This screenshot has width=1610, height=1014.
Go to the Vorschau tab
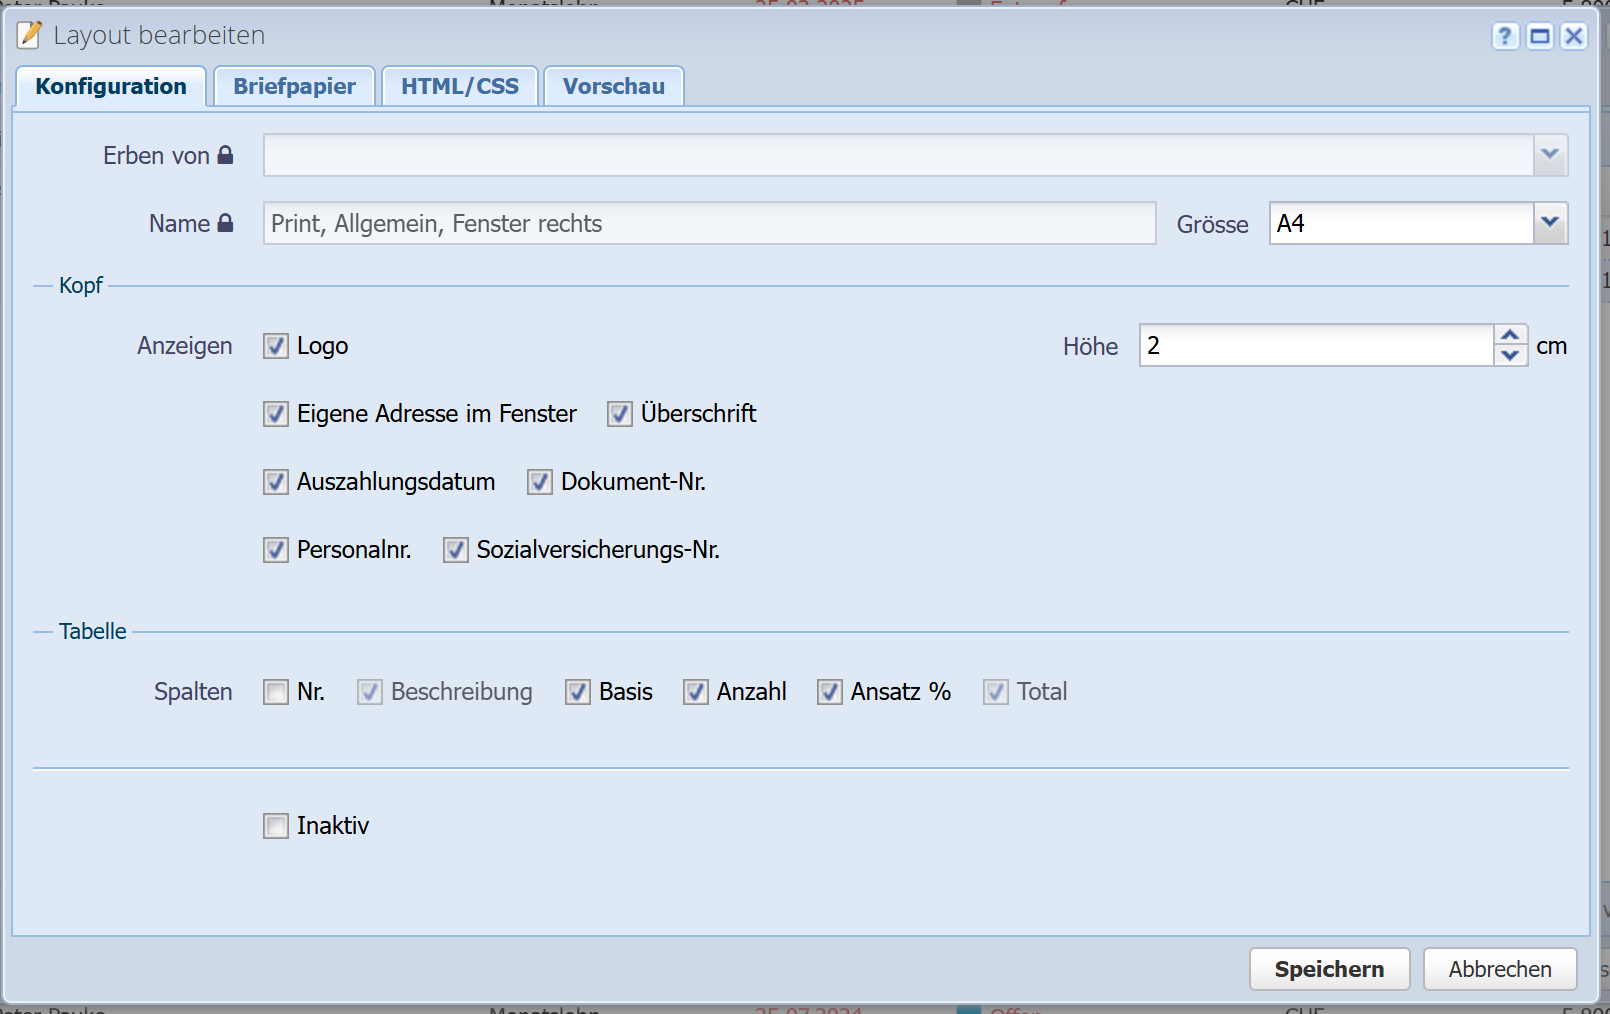pyautogui.click(x=613, y=87)
